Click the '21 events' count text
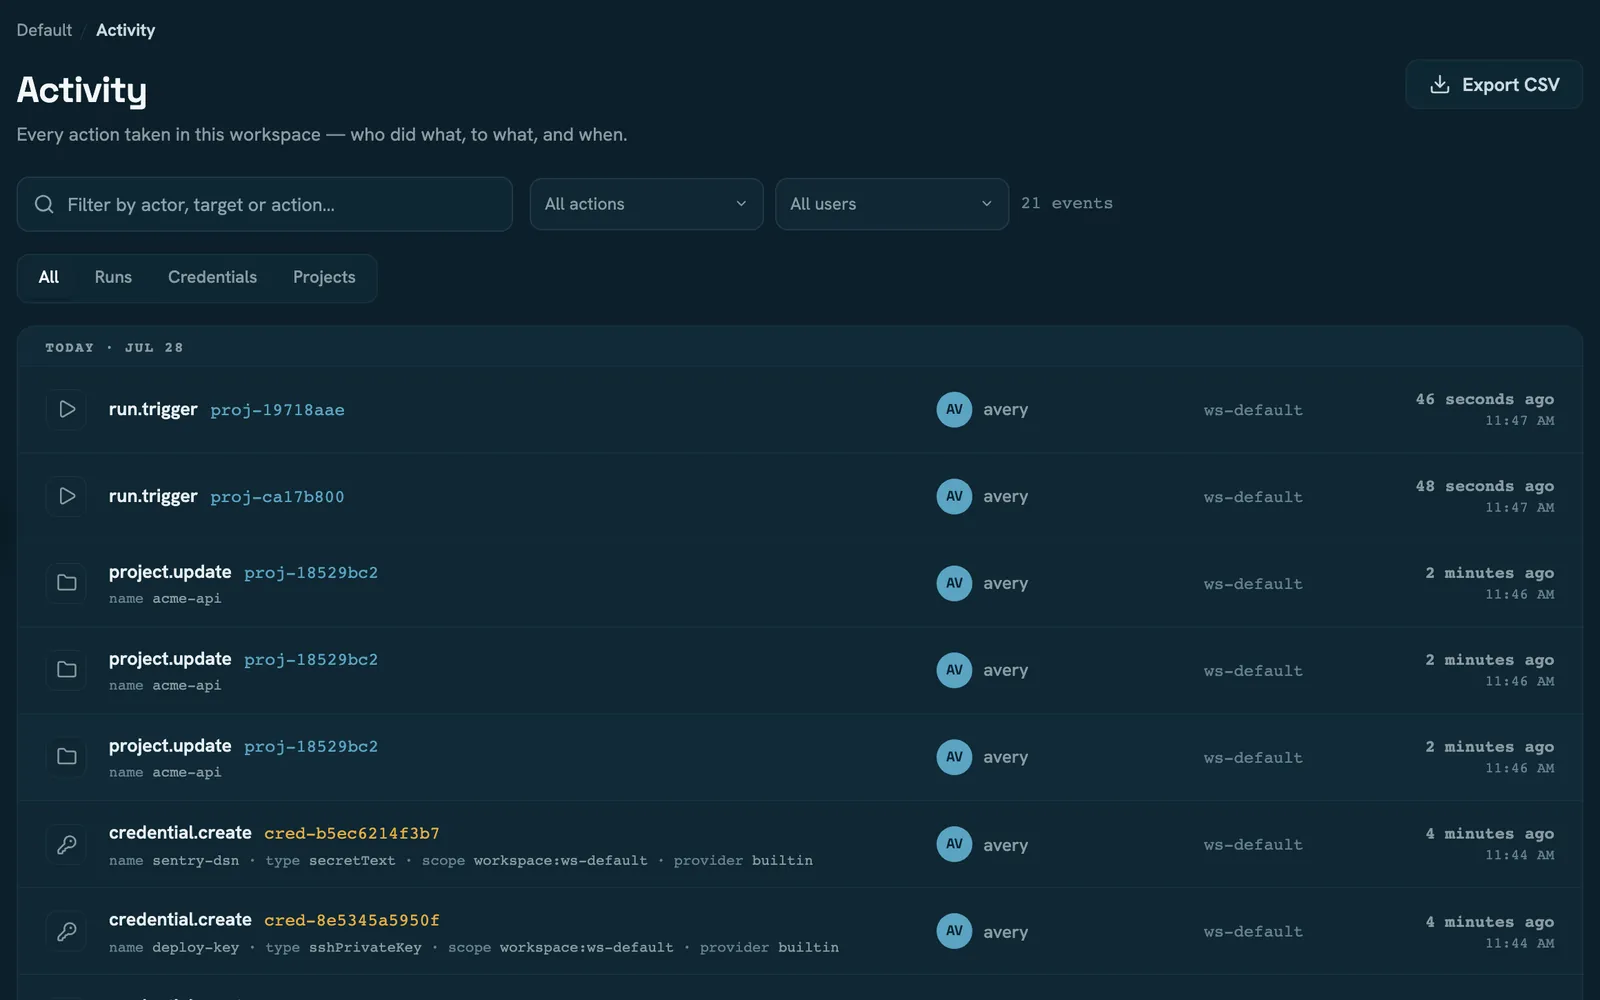 tap(1067, 203)
